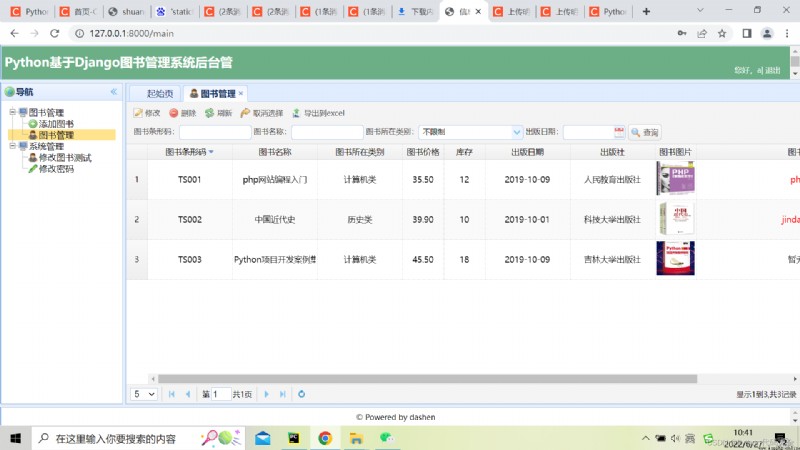Open the Mail app from taskbar
This screenshot has width=800, height=450.
[x=263, y=438]
